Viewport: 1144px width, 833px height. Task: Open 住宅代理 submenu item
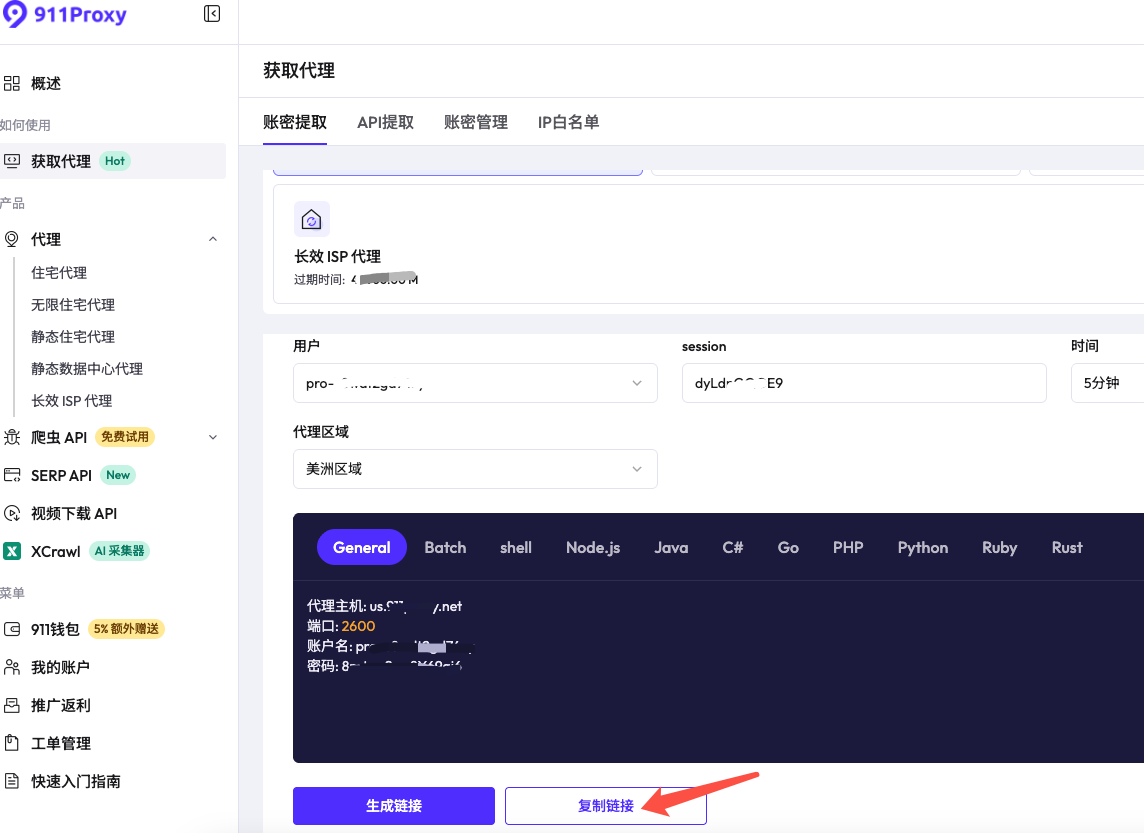pyautogui.click(x=58, y=273)
